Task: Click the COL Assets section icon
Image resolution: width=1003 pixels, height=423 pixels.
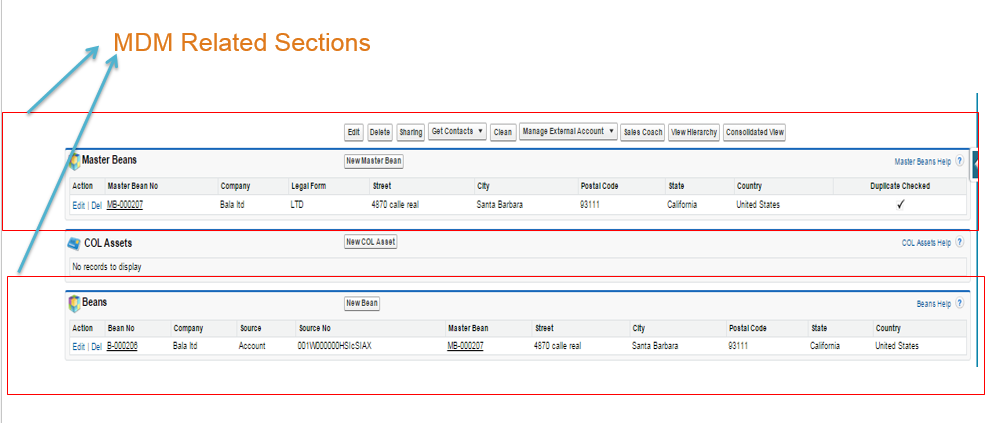Action: click(x=74, y=243)
